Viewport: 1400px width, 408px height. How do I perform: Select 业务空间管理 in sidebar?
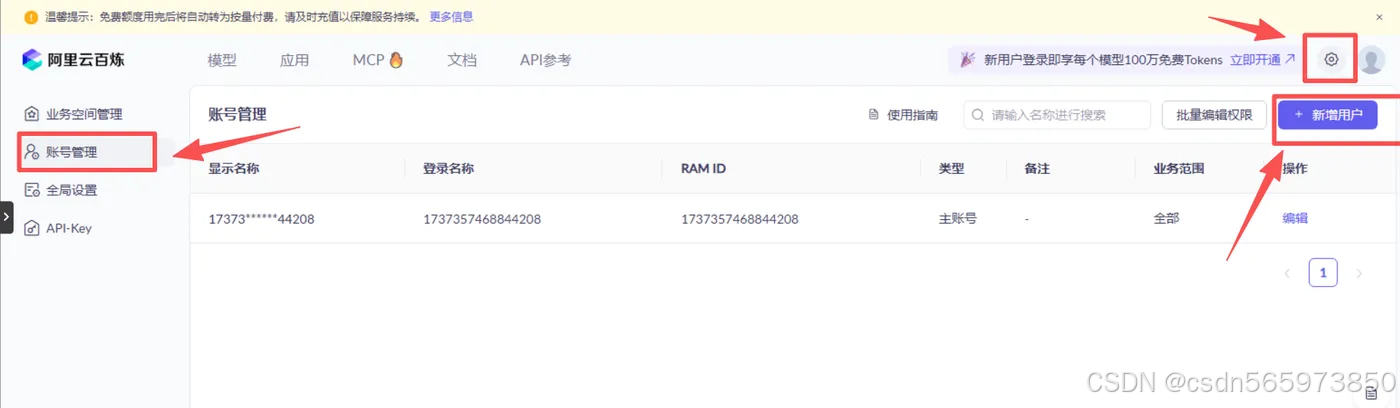pyautogui.click(x=85, y=114)
